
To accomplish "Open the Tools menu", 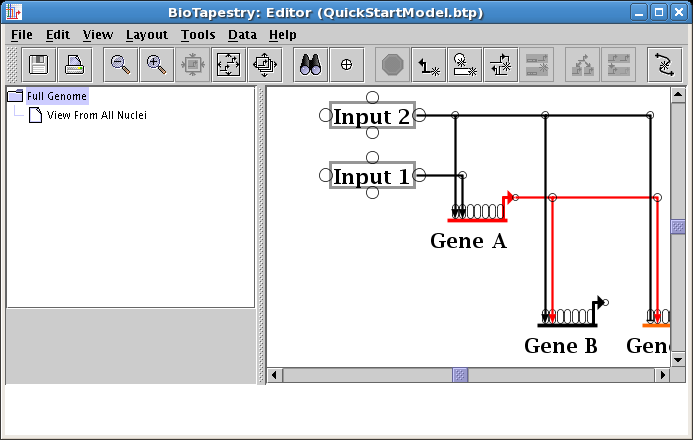I will click(x=198, y=34).
